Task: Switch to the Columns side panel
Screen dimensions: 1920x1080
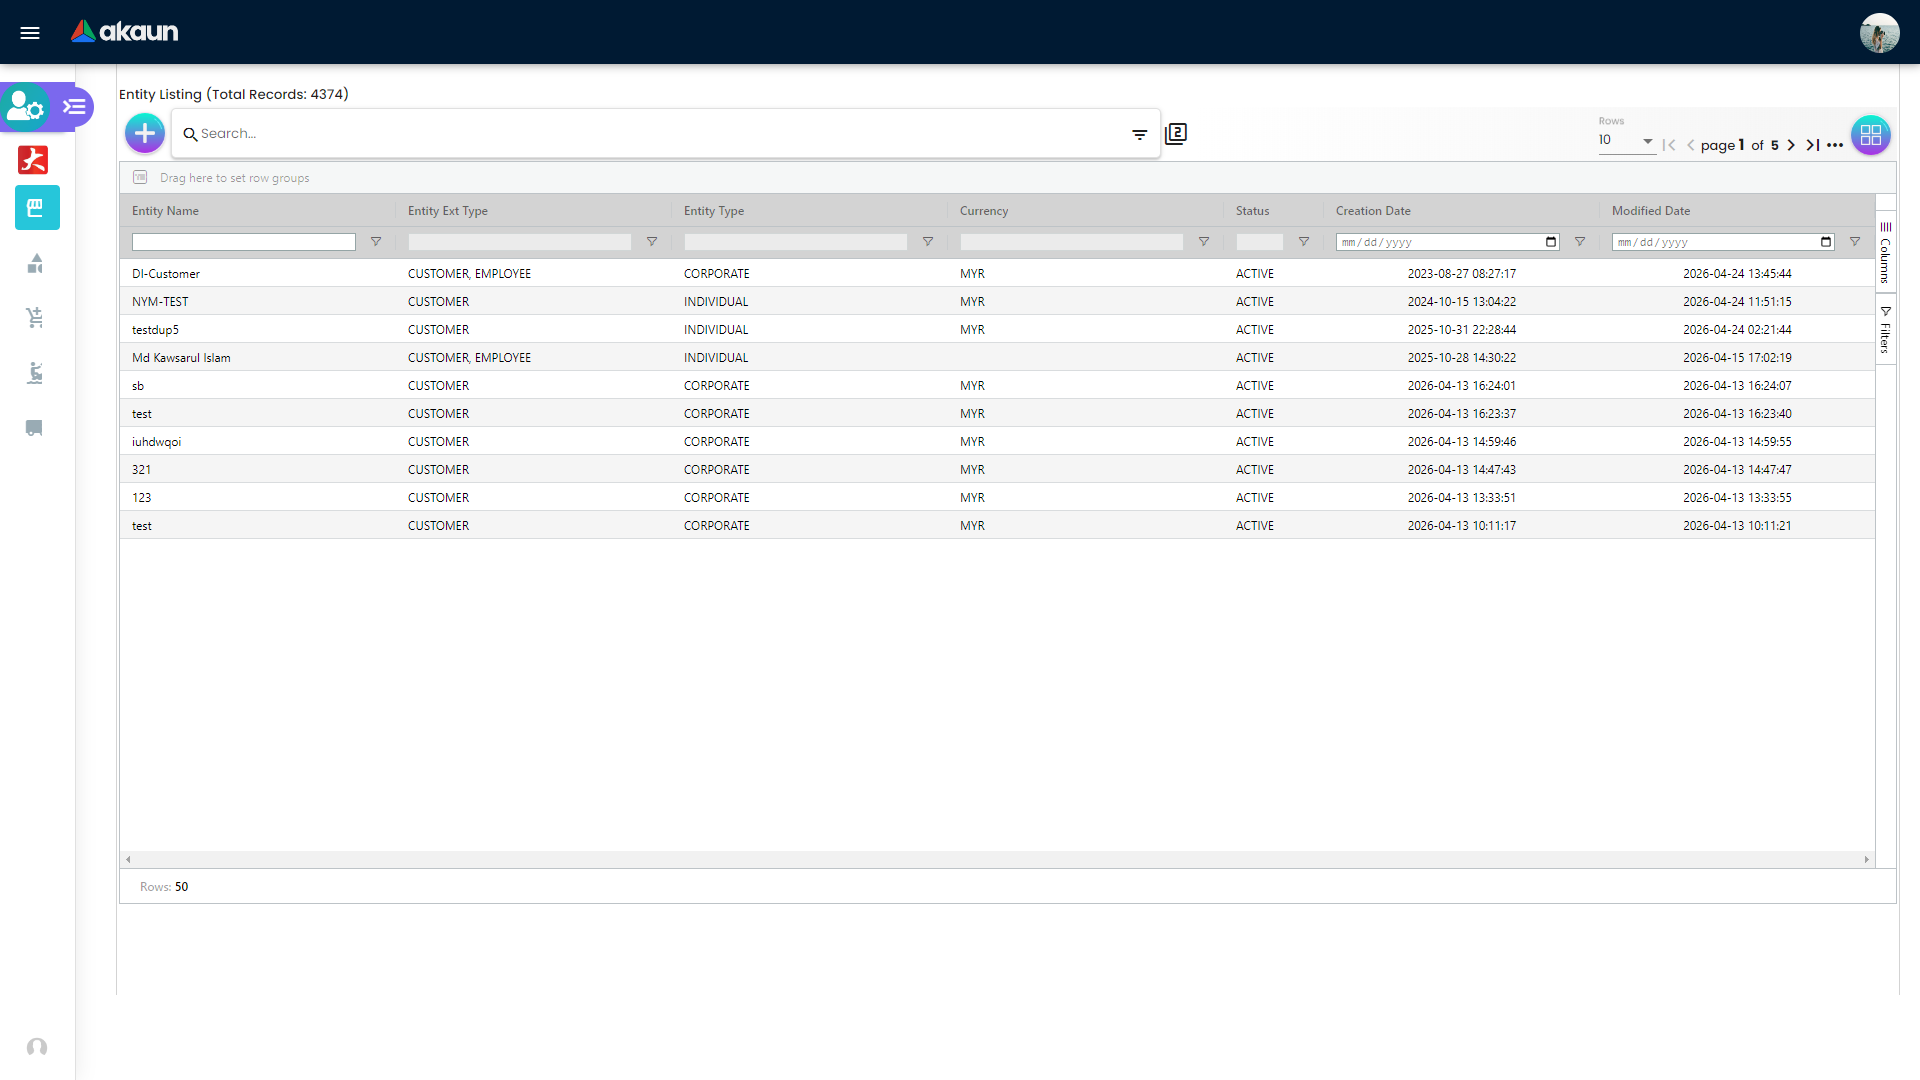Action: 1888,253
